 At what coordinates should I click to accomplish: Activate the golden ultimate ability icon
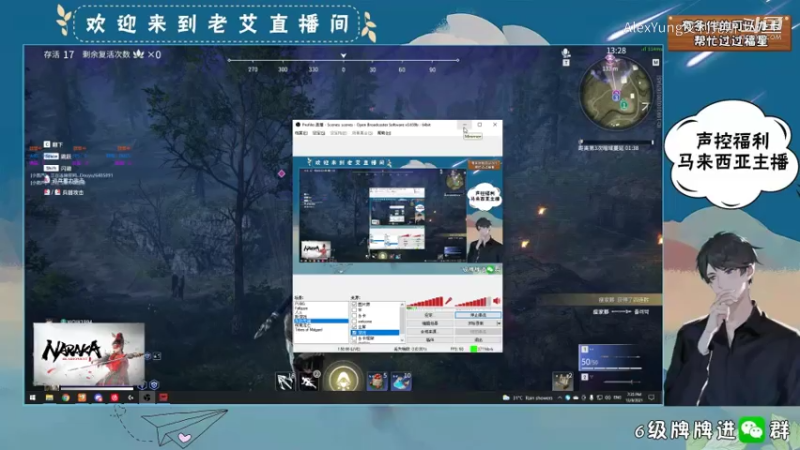pos(342,378)
